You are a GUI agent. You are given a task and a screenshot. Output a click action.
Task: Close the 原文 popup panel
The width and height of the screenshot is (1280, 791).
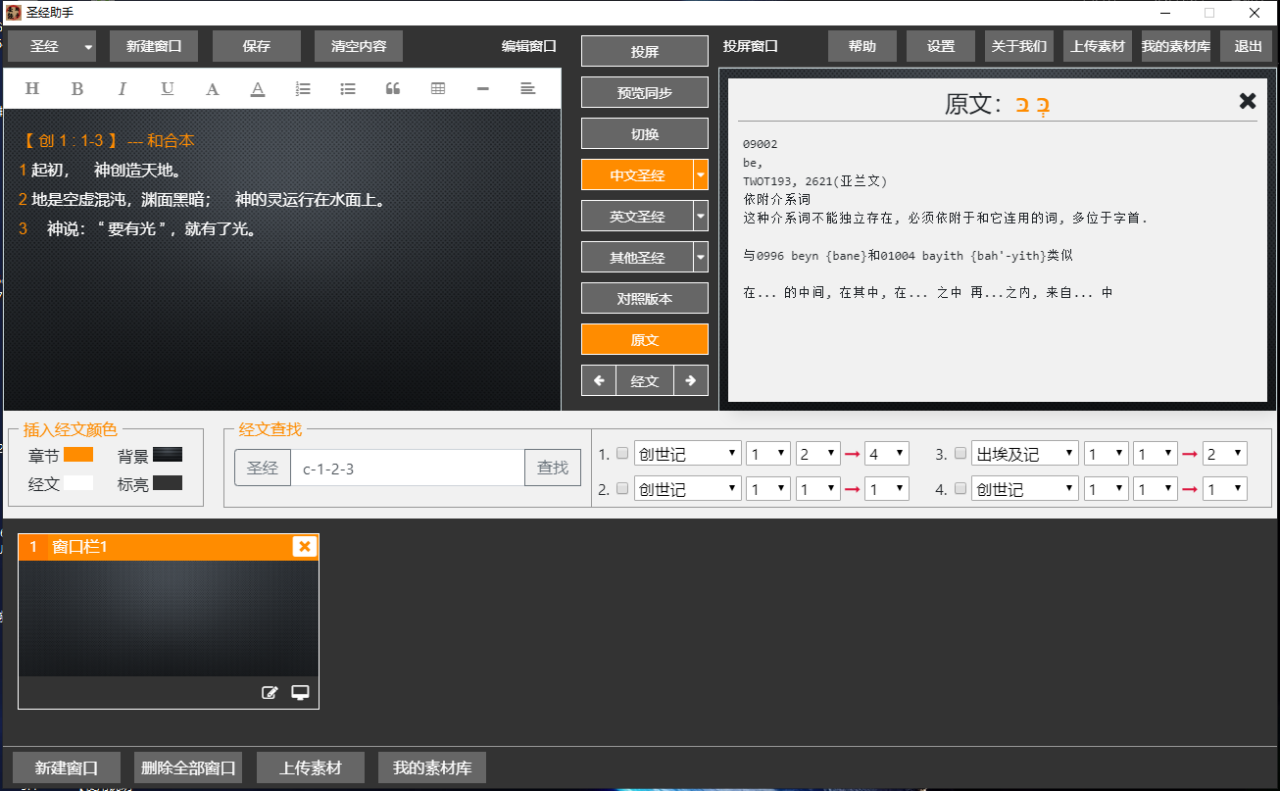1247,101
